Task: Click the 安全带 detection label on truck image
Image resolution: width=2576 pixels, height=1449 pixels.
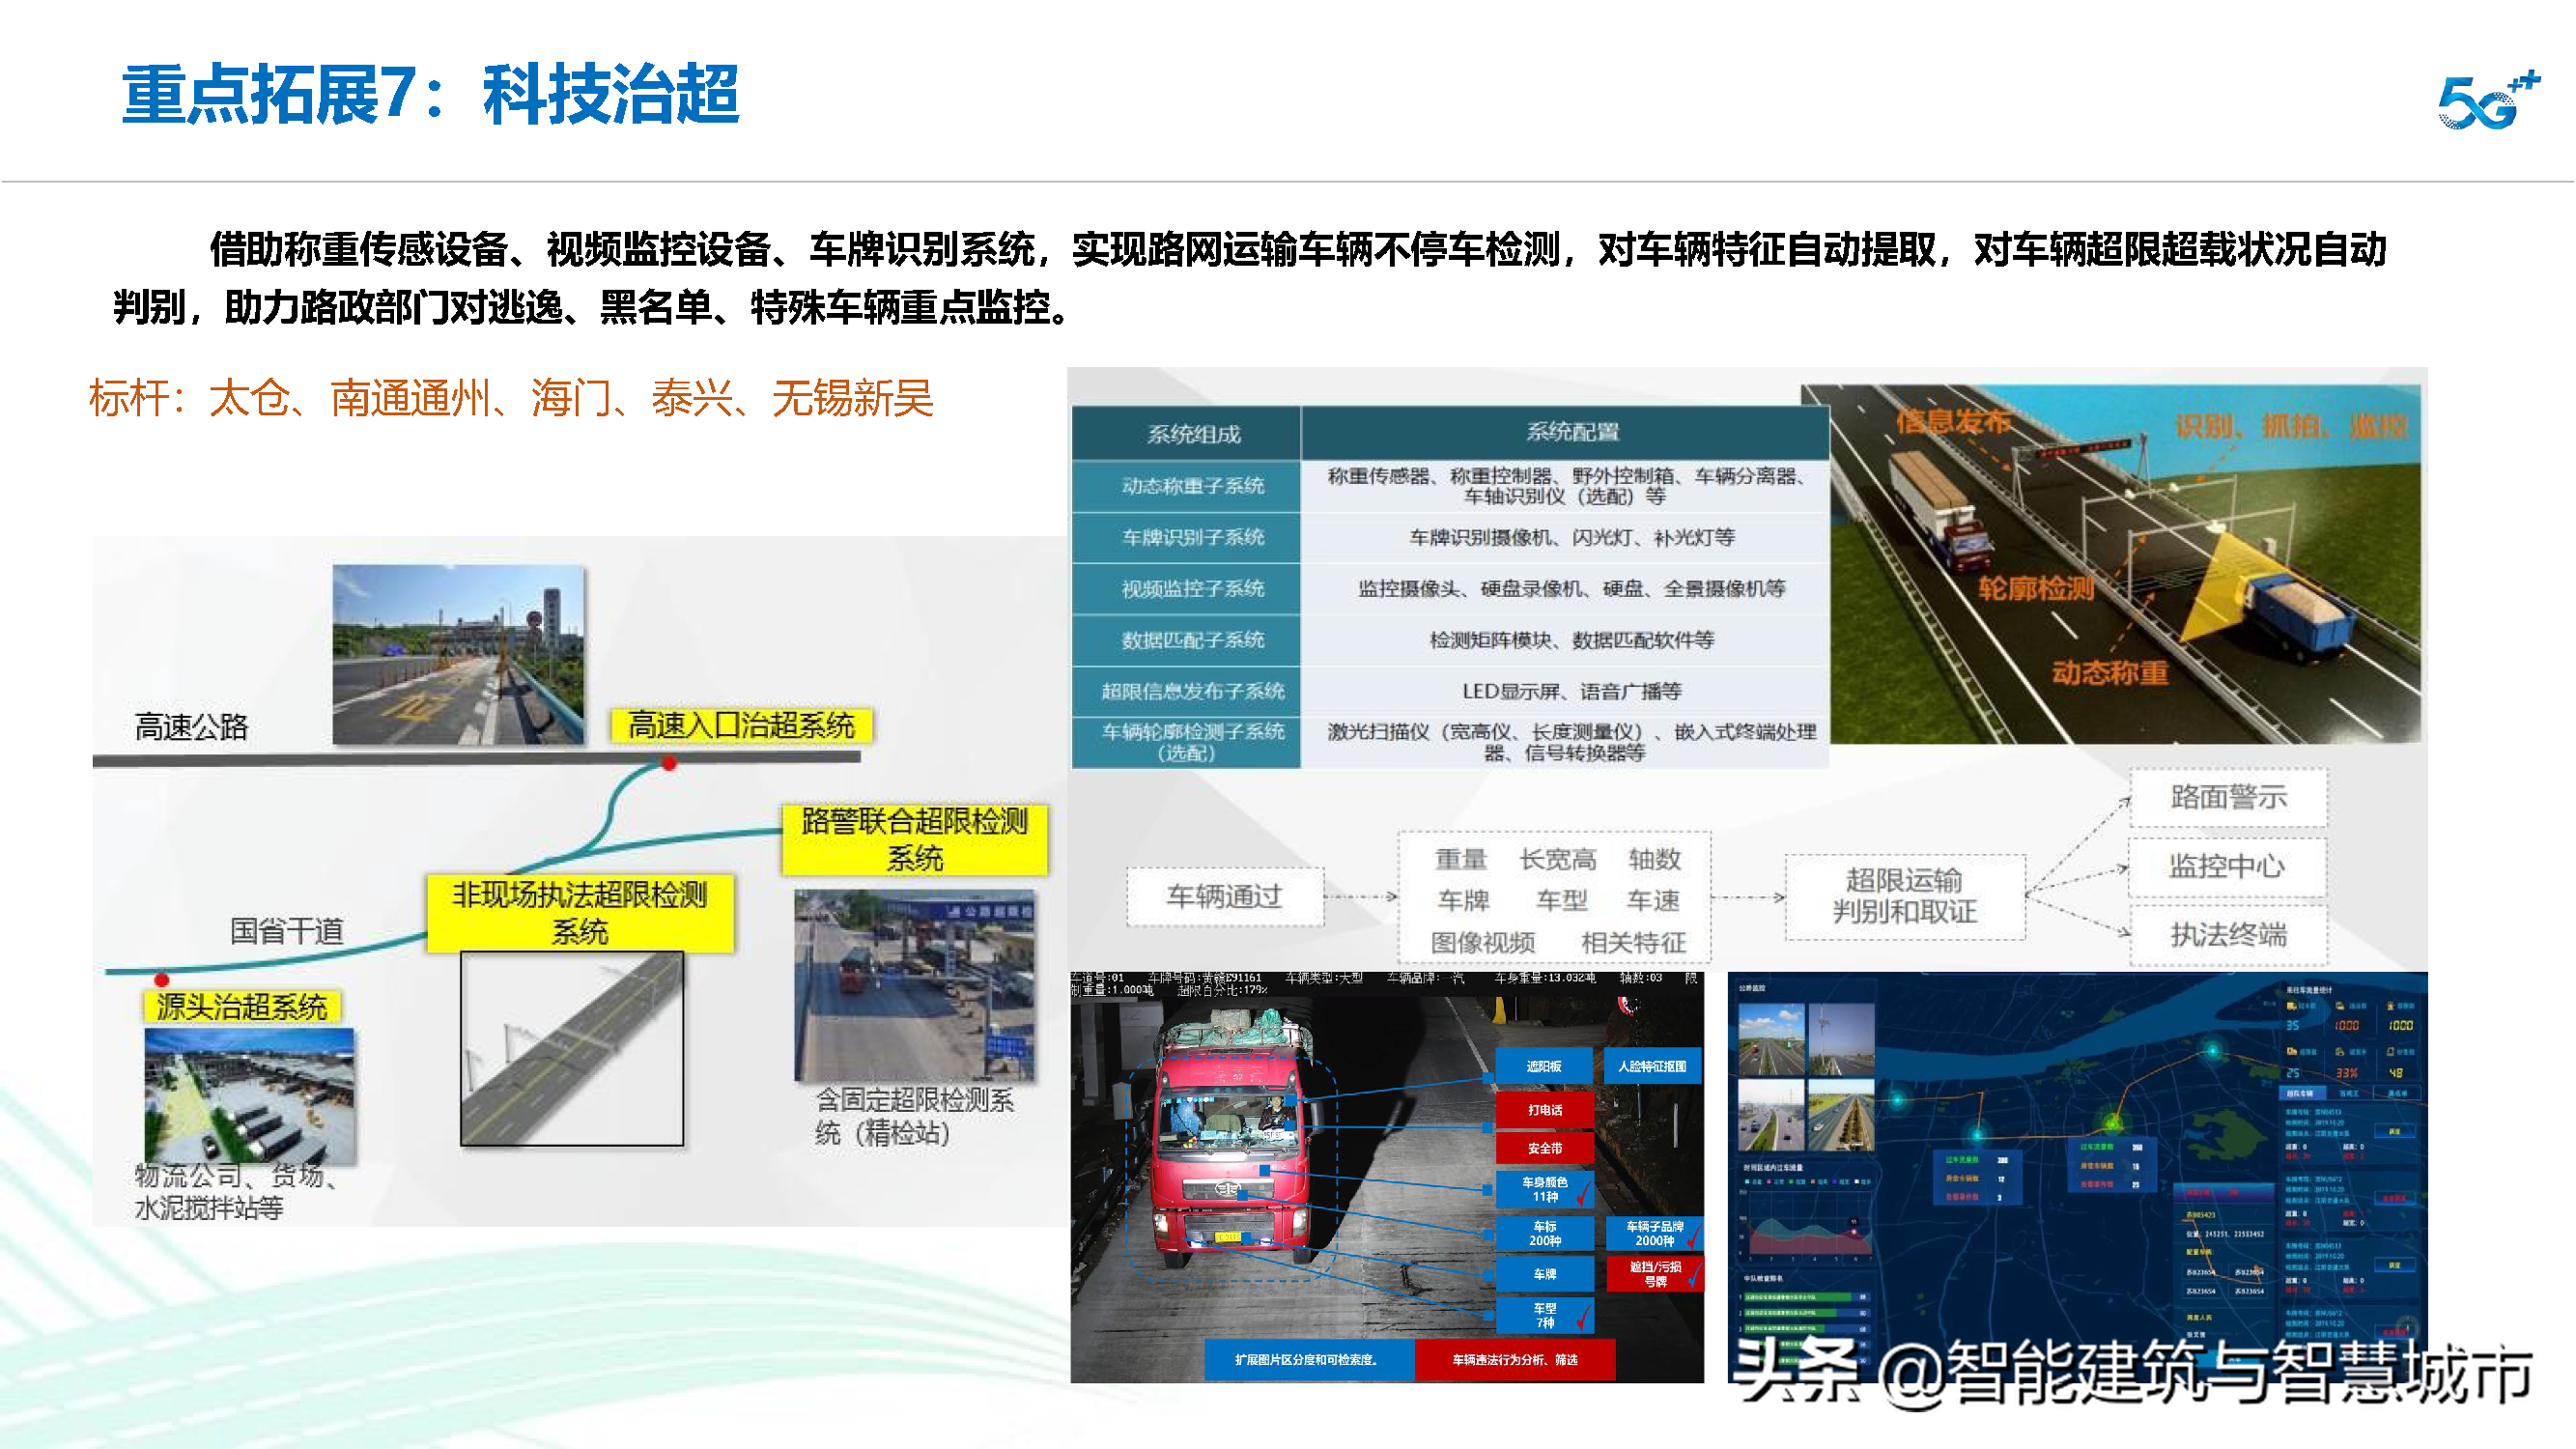Action: tap(1545, 1148)
